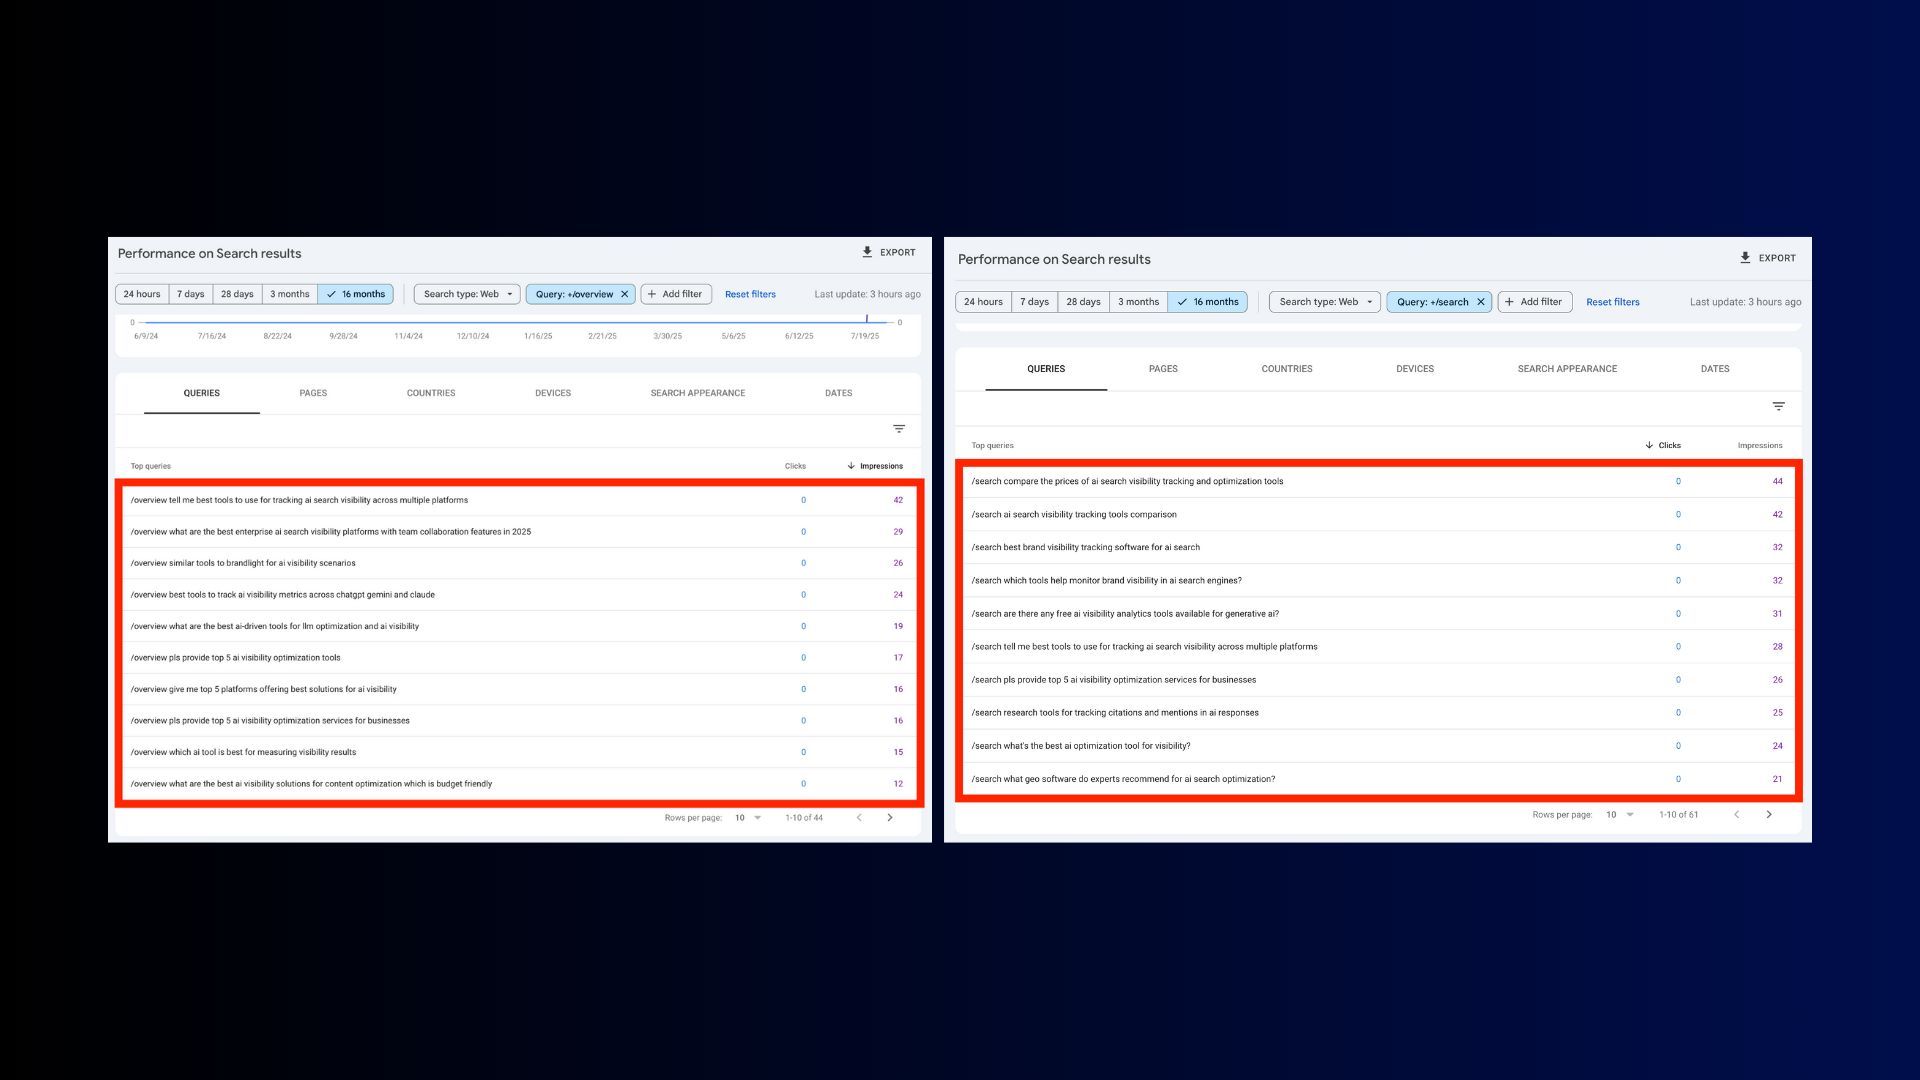The image size is (1920, 1080).
Task: Click the Add filter button
Action: pyautogui.click(x=676, y=293)
